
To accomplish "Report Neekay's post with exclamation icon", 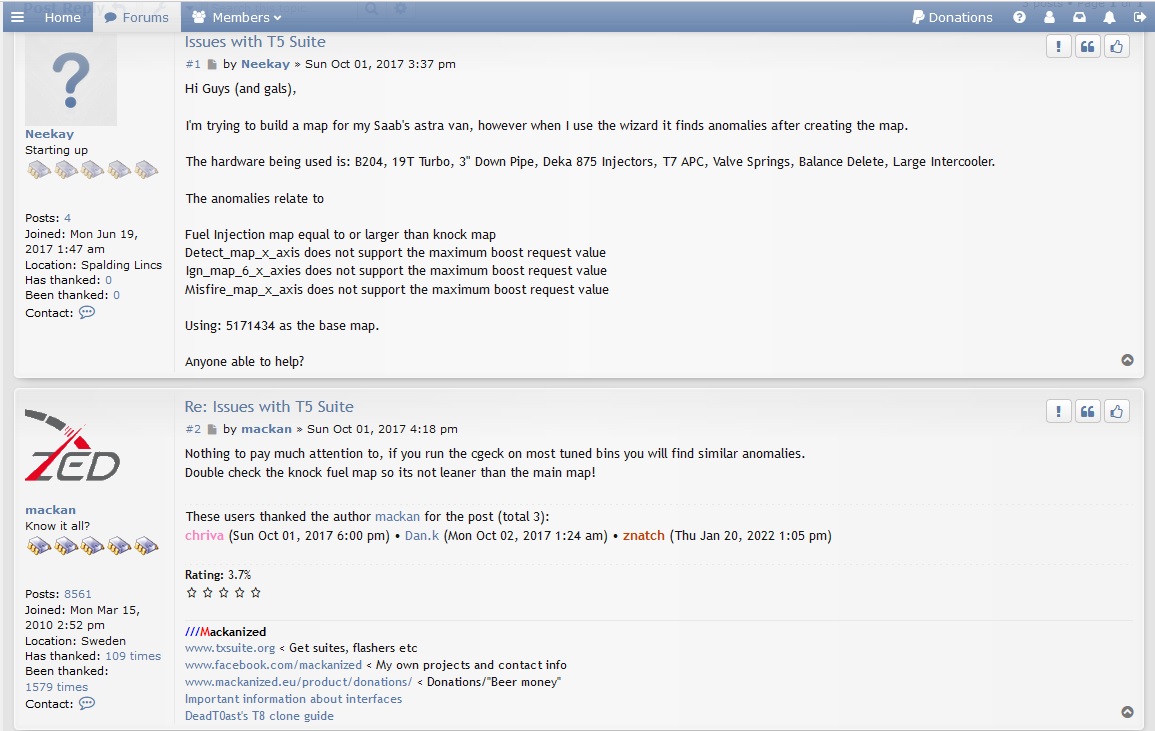I will 1059,46.
